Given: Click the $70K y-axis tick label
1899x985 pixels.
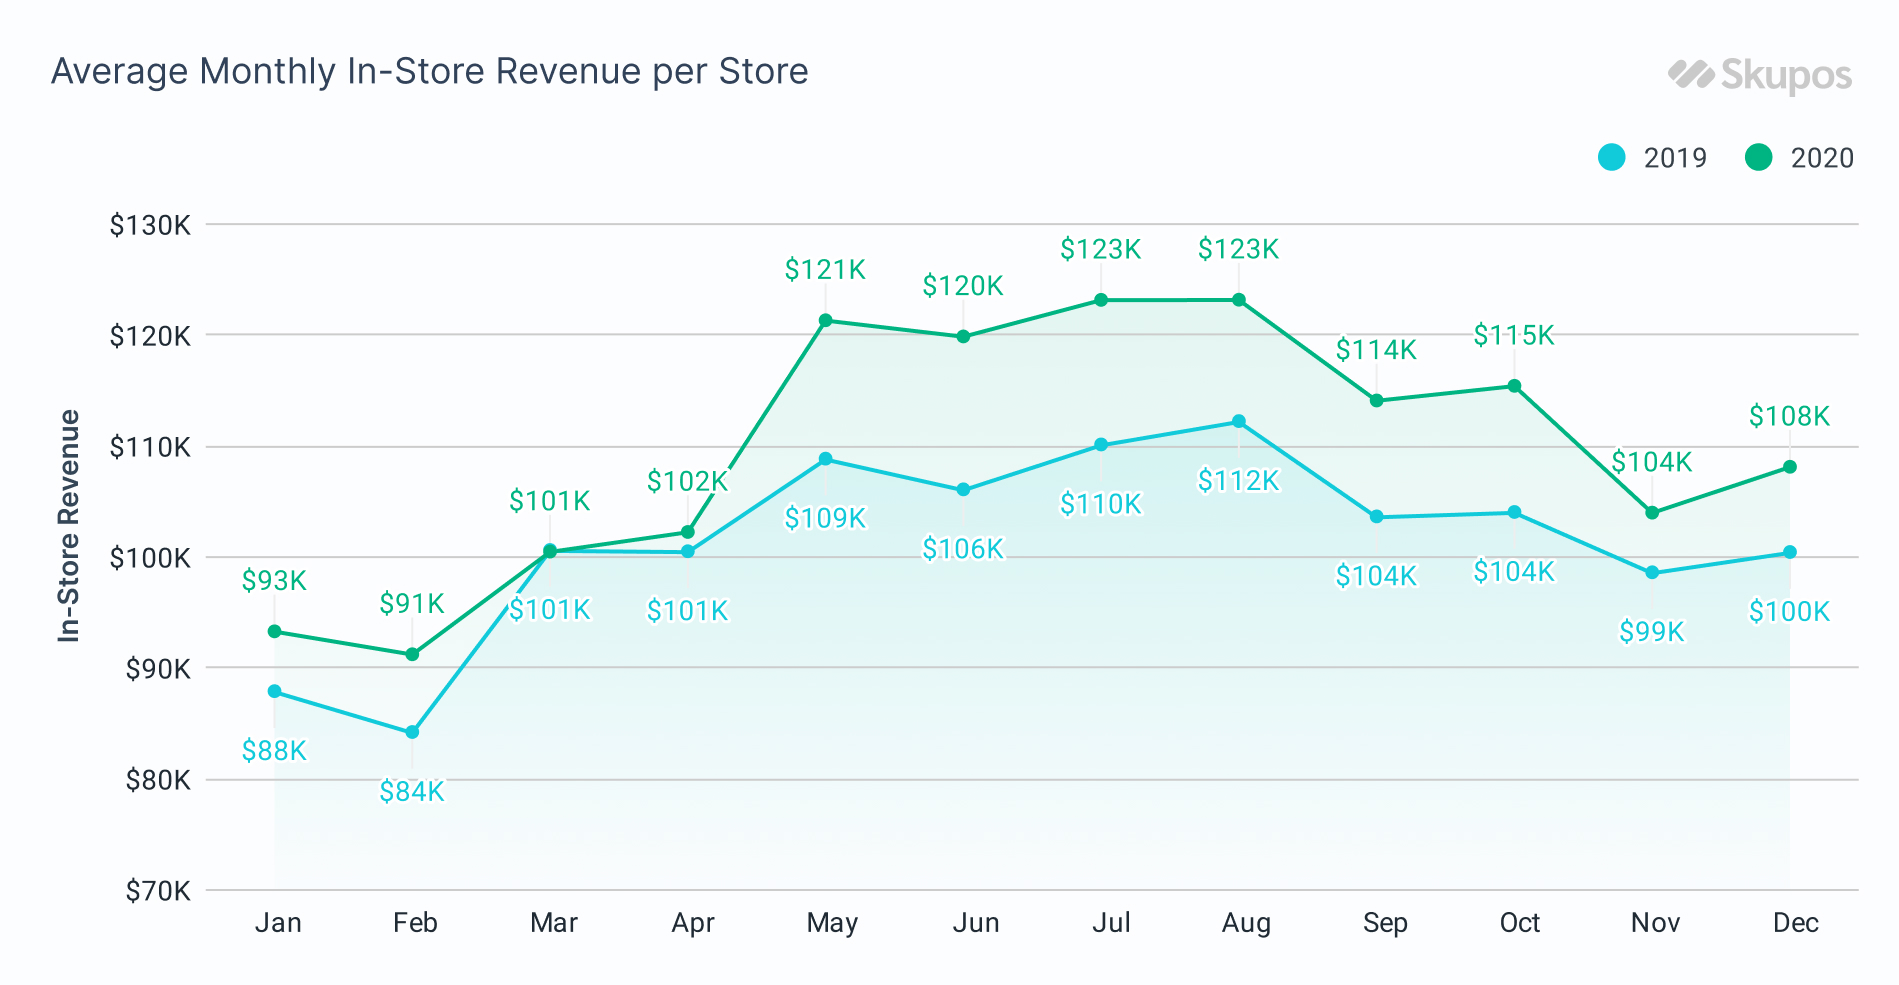Looking at the screenshot, I should [x=158, y=891].
